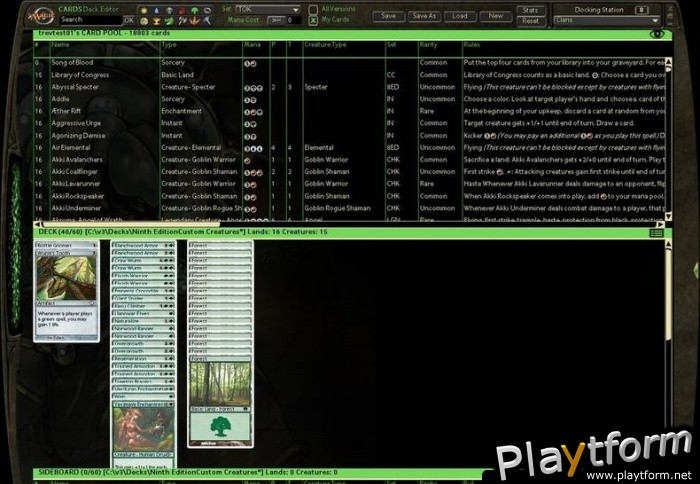The height and width of the screenshot is (484, 700).
Task: Click the crossed tools filter icon
Action: pyautogui.click(x=182, y=21)
